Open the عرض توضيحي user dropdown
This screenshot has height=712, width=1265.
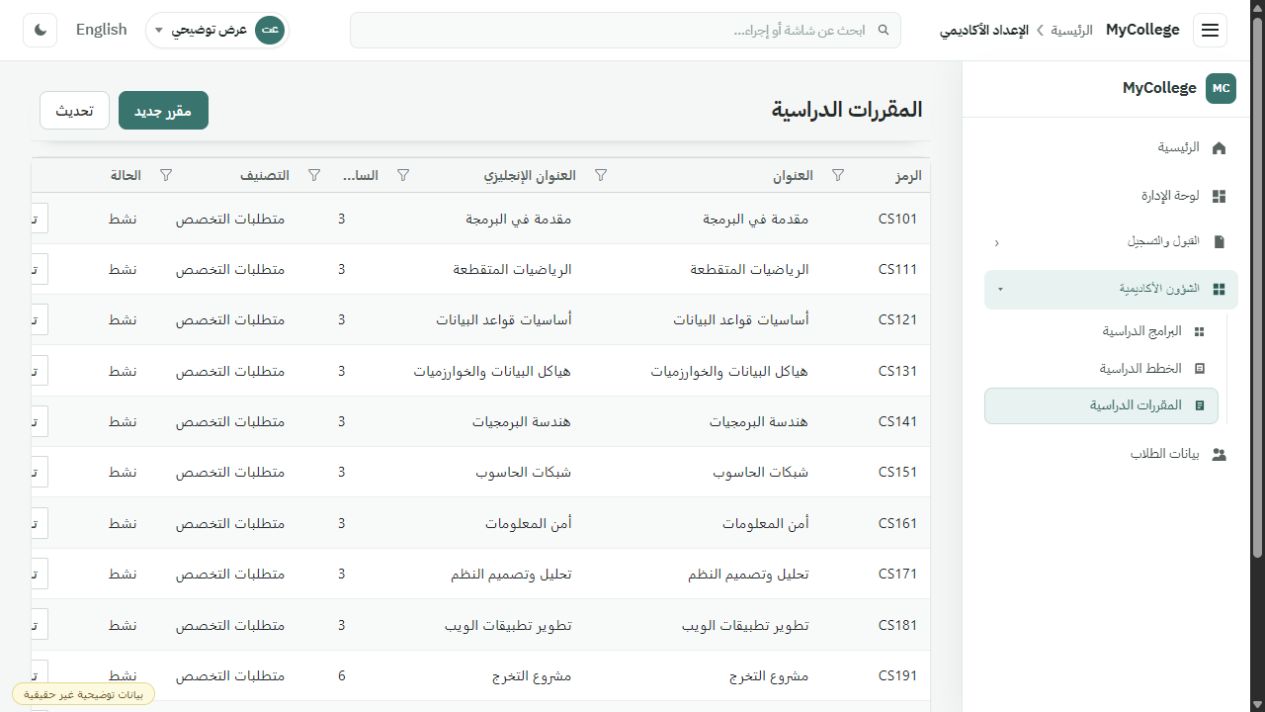pyautogui.click(x=217, y=30)
